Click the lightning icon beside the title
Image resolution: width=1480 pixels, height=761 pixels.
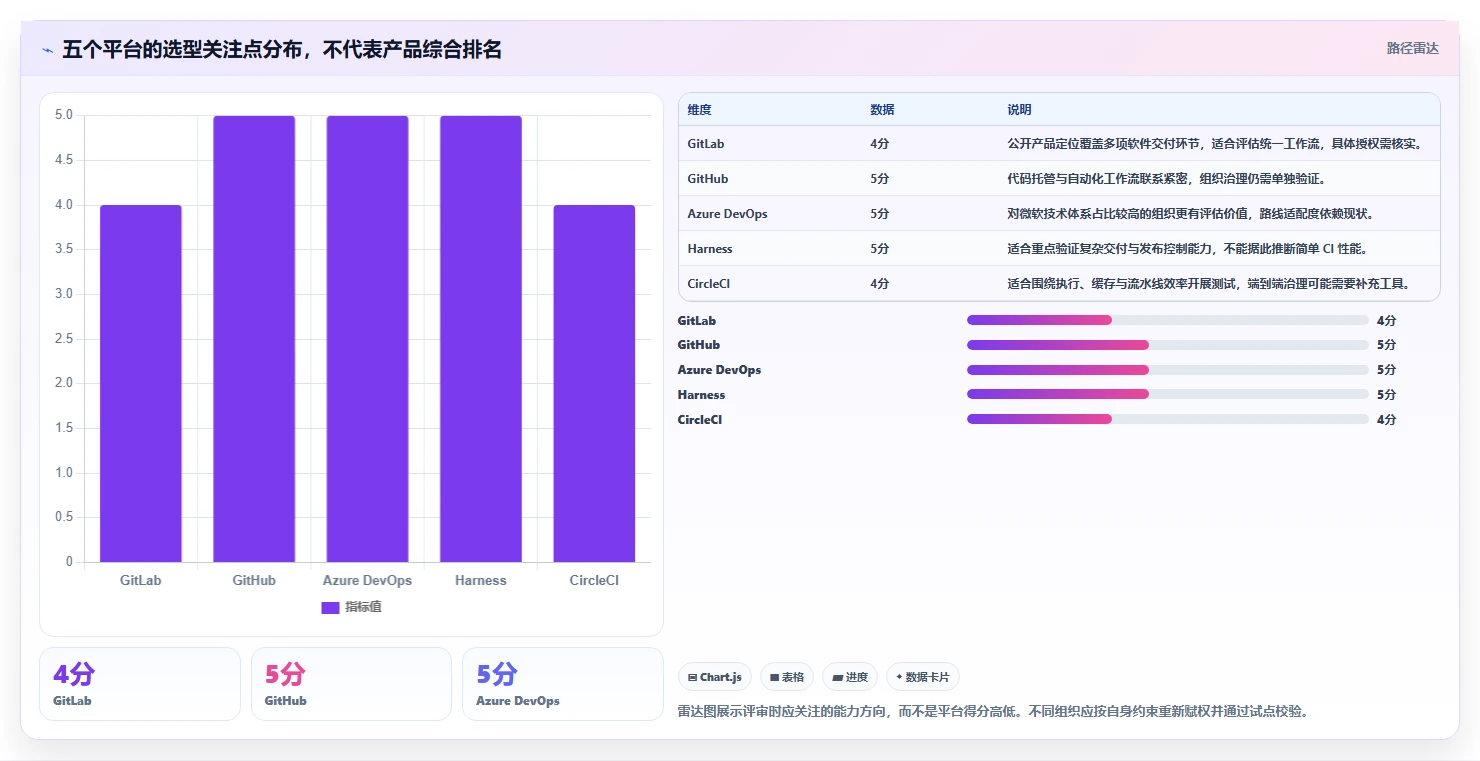[47, 50]
